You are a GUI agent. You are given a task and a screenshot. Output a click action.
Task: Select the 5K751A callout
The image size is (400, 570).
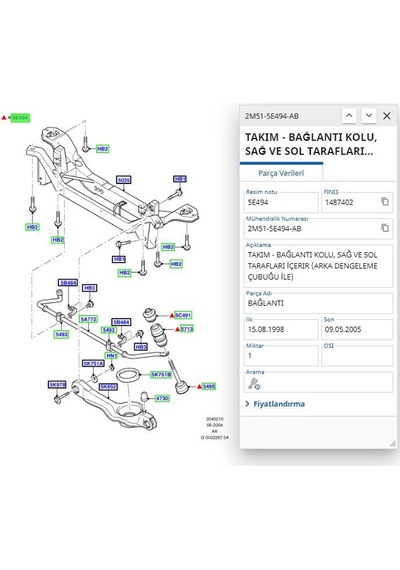click(93, 364)
